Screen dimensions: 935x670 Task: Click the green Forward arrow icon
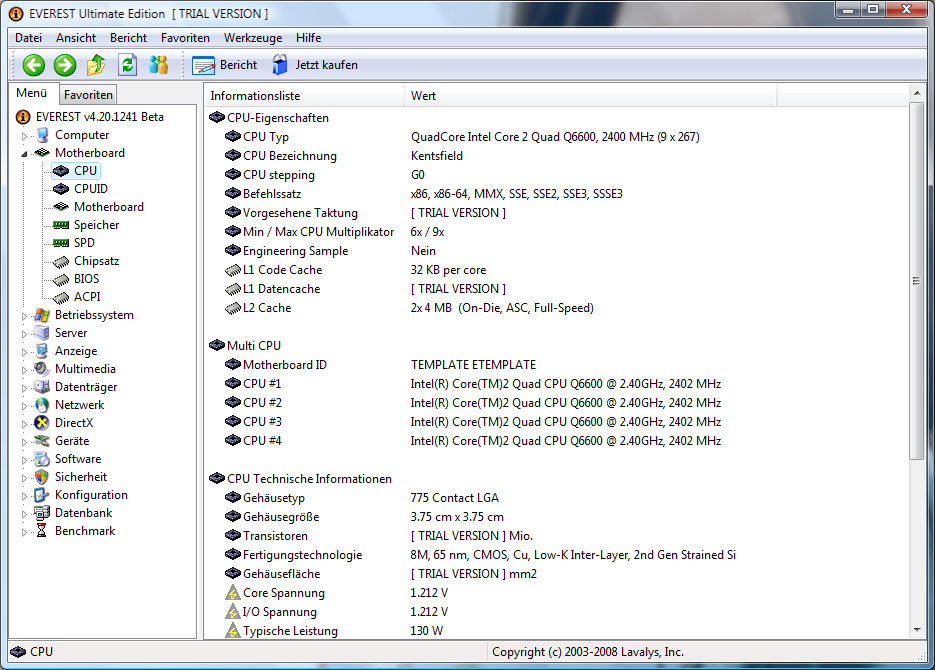point(64,65)
